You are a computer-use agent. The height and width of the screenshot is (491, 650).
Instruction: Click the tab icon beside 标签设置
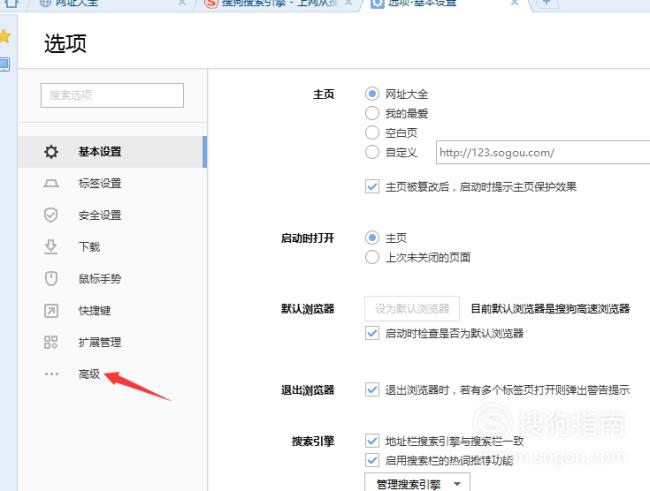click(x=51, y=183)
